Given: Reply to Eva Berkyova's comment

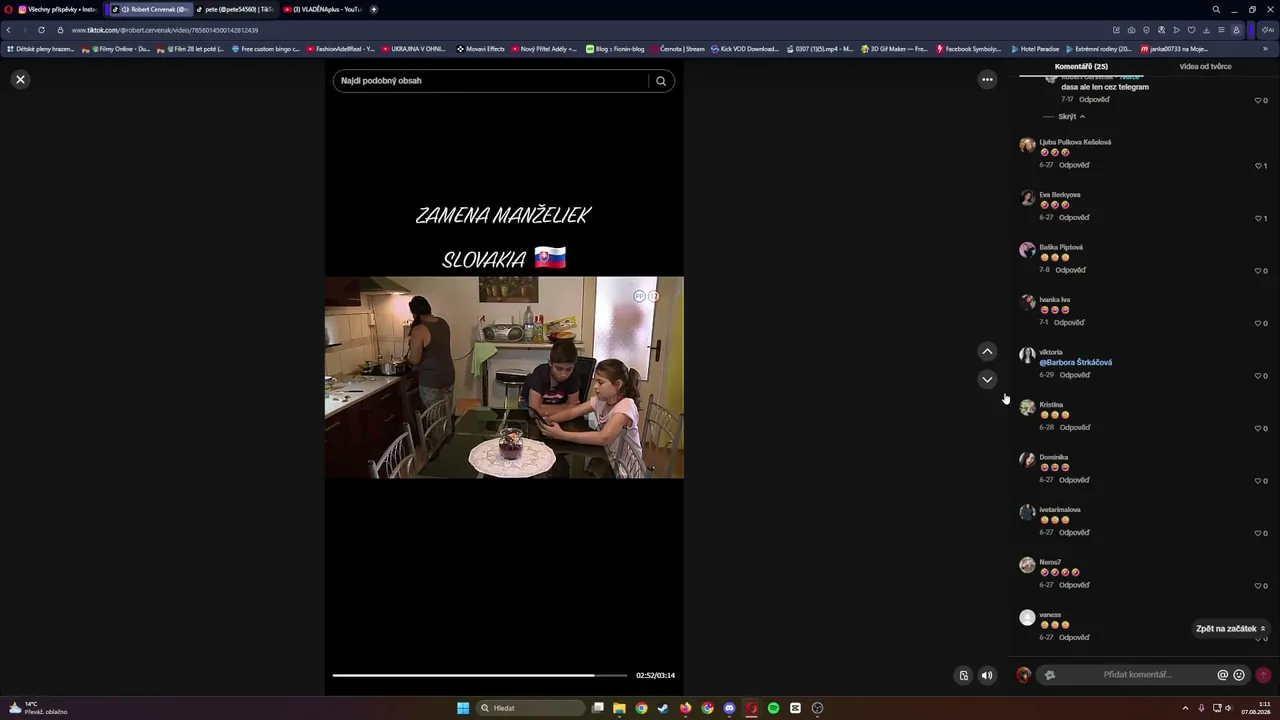Looking at the screenshot, I should (x=1075, y=218).
